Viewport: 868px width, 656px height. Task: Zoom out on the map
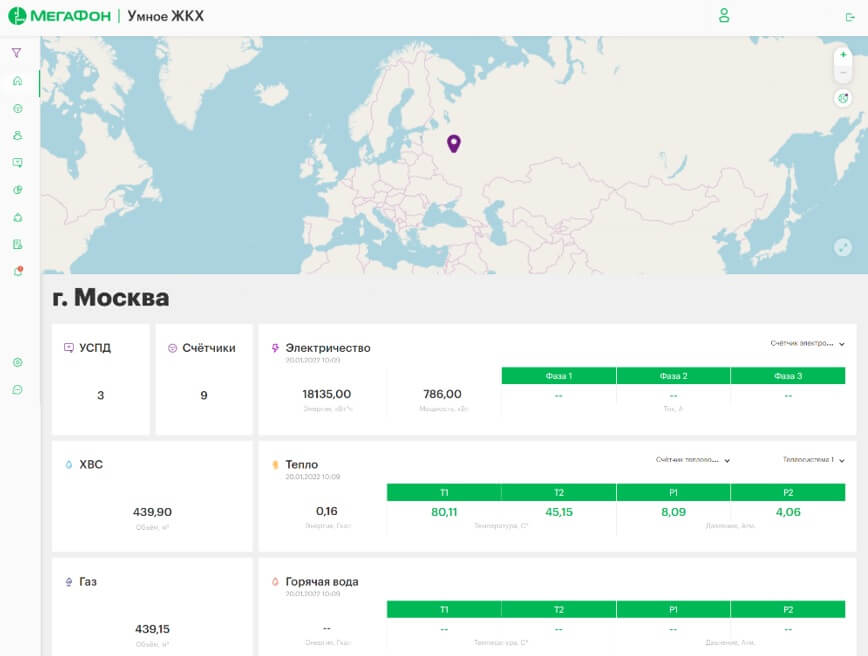(843, 73)
